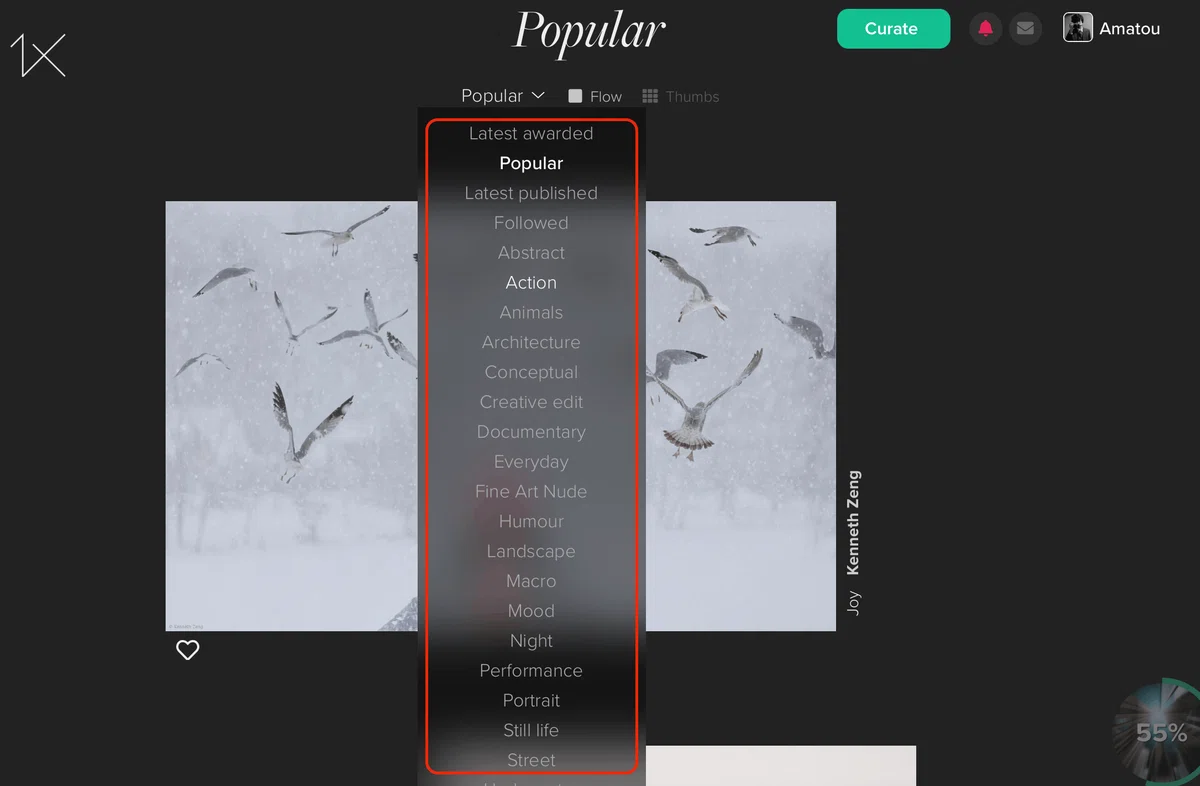This screenshot has width=1200, height=786.
Task: Select the Mood category
Action: tap(531, 611)
